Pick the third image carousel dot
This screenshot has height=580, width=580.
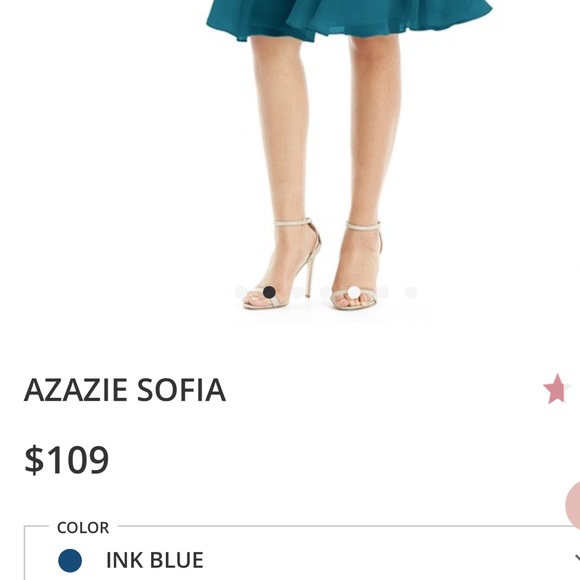297,292
